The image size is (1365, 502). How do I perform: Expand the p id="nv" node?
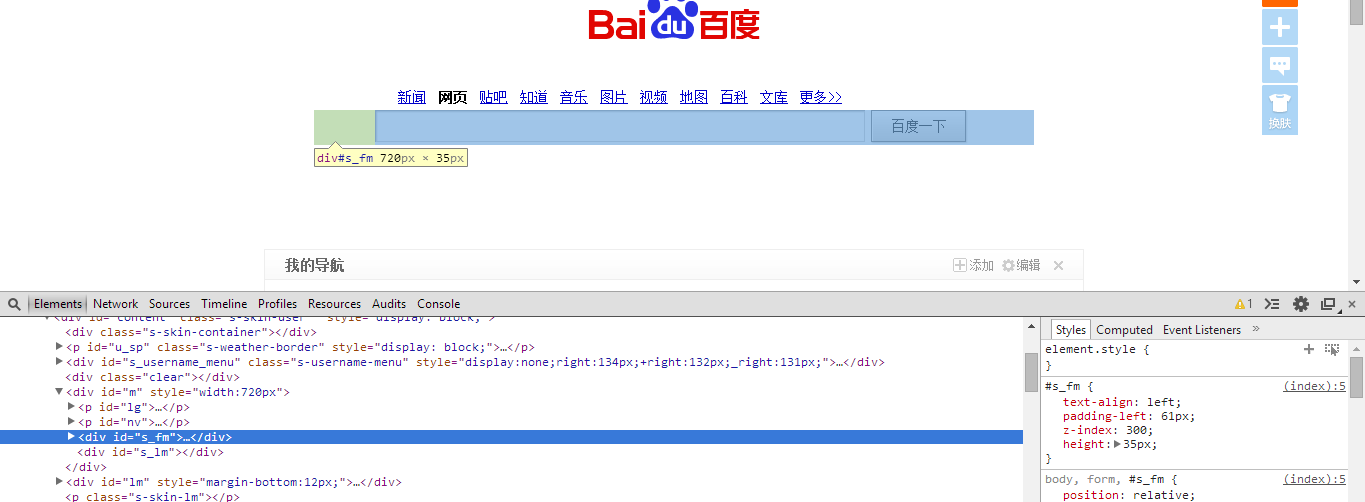(x=71, y=422)
